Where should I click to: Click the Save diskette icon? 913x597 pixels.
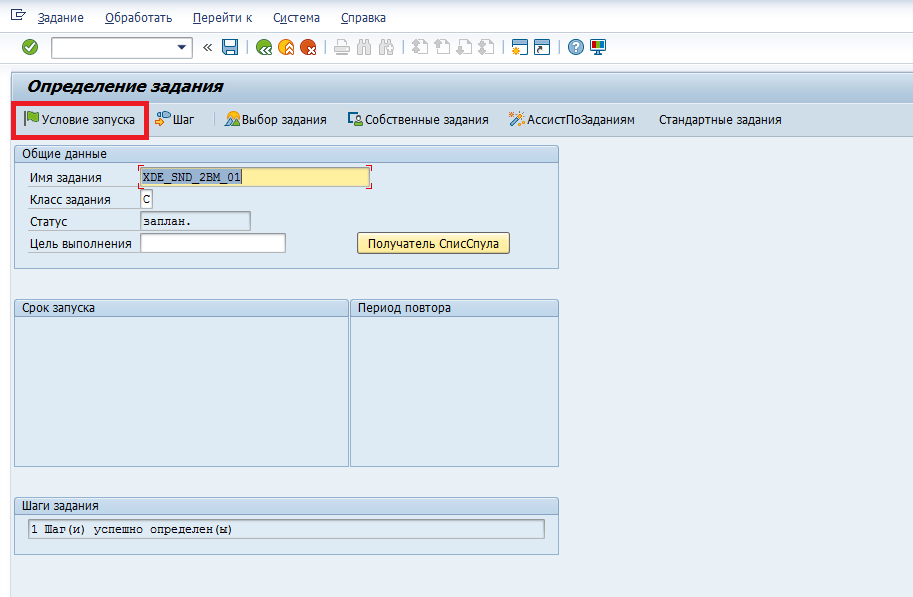click(x=230, y=47)
